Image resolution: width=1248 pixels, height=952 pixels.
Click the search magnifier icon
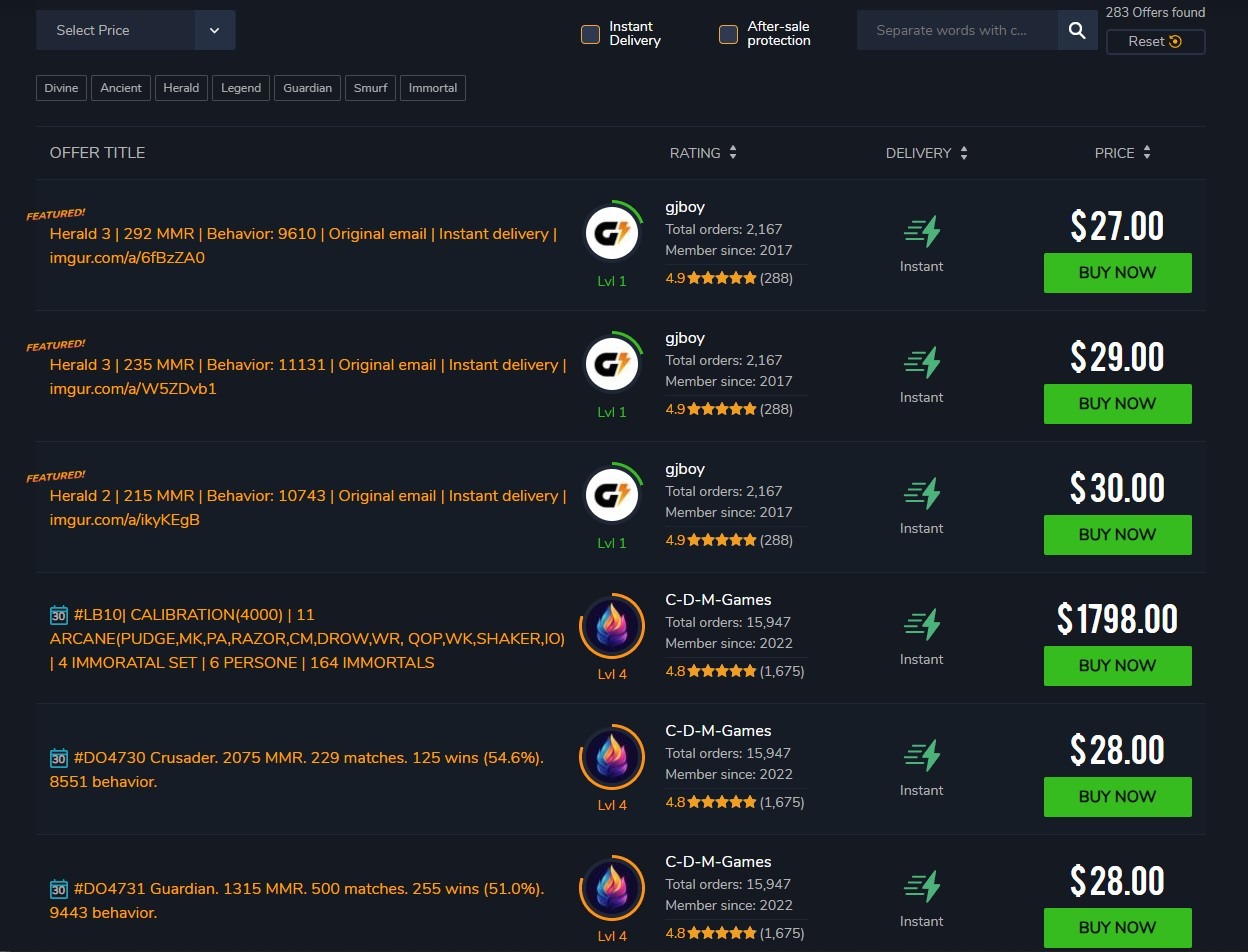coord(1077,31)
